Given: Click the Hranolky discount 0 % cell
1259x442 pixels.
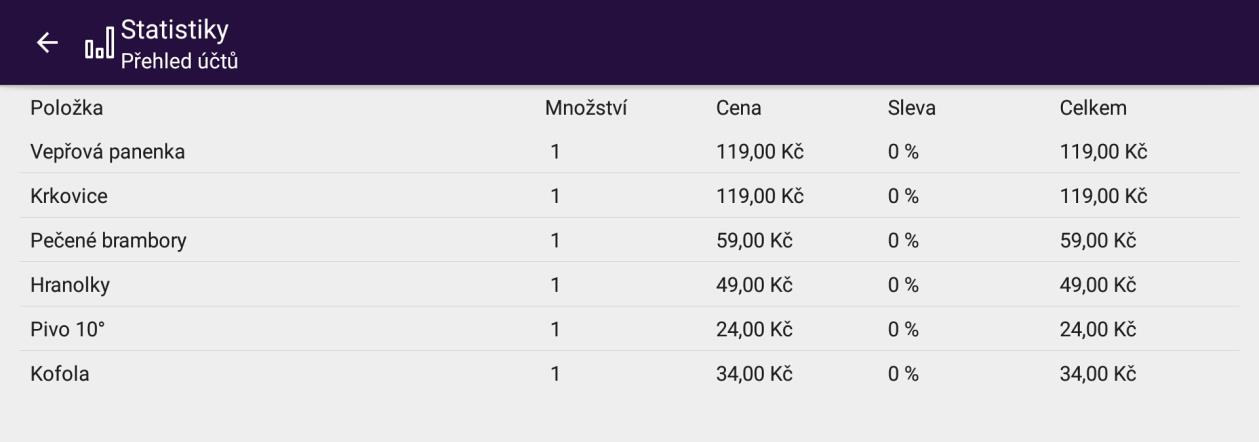Looking at the screenshot, I should pos(903,285).
